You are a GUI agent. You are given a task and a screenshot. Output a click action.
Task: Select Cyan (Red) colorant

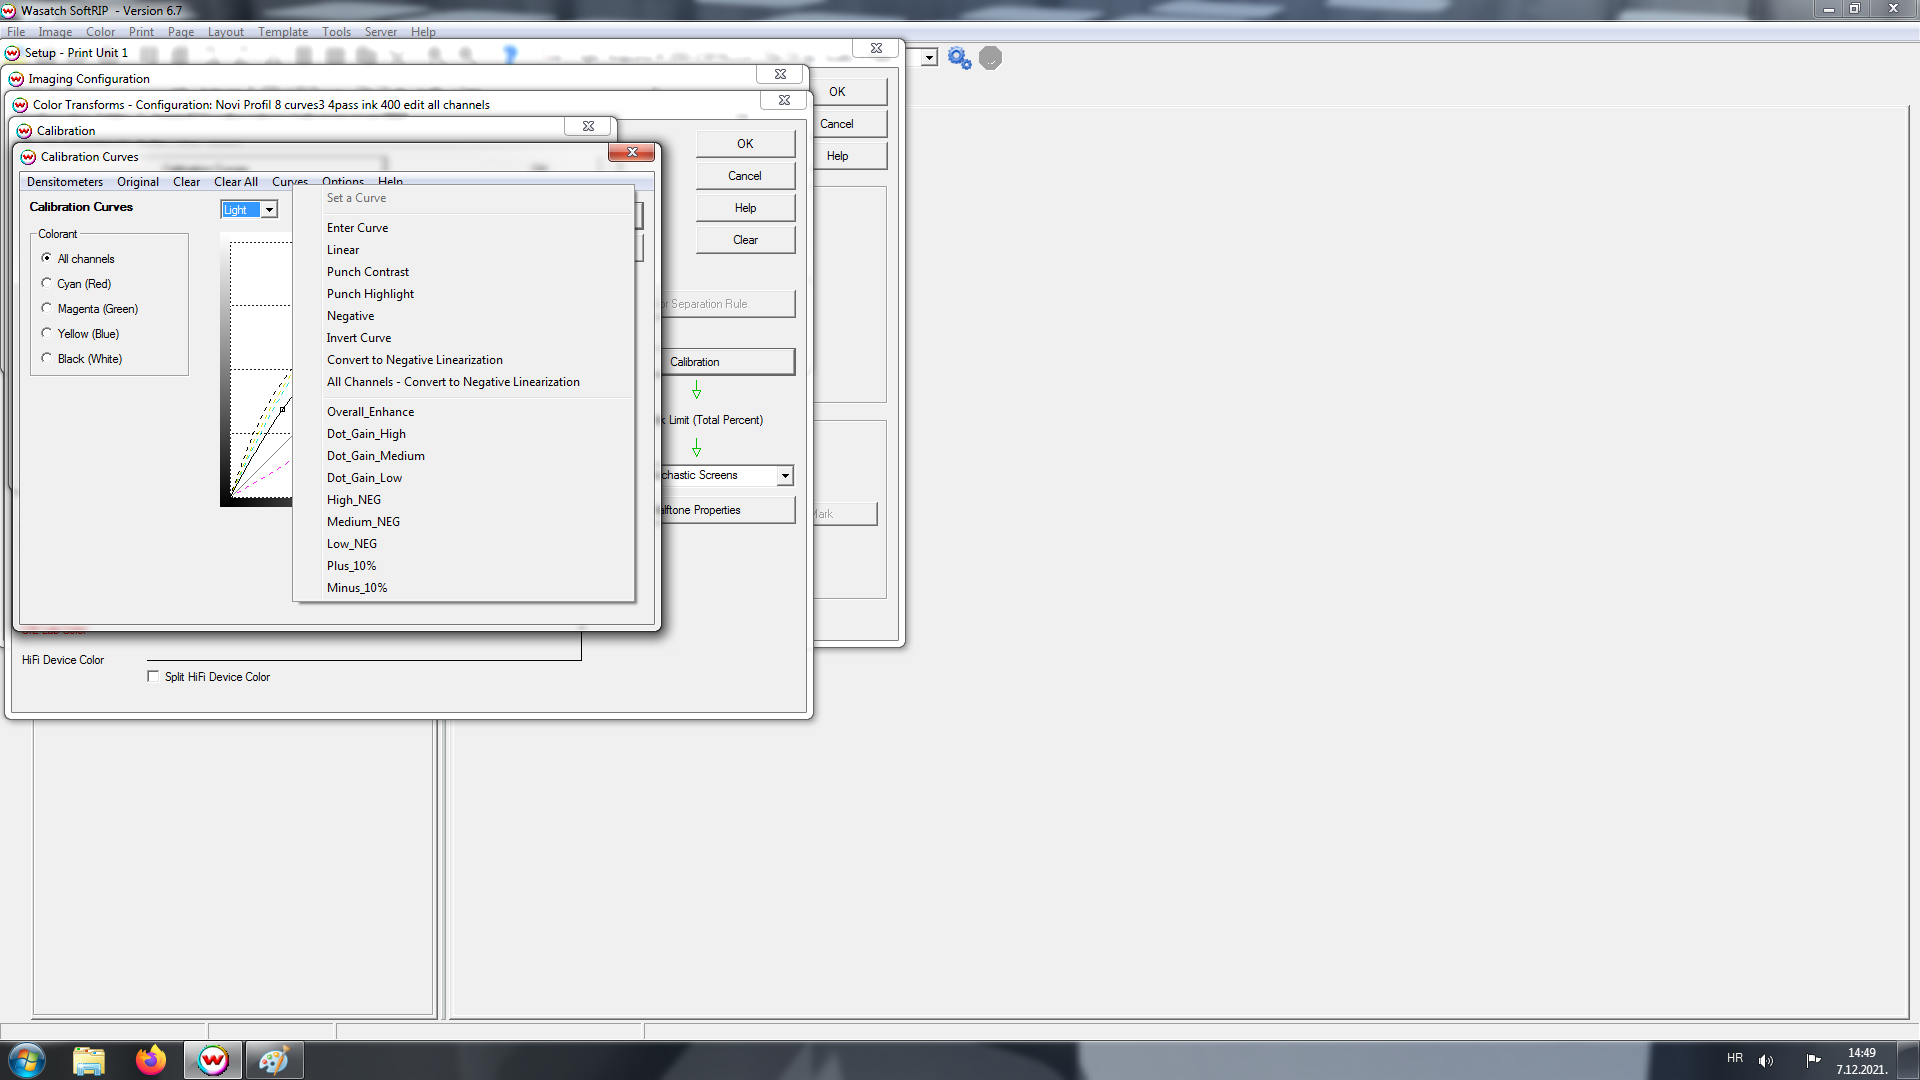76,284
